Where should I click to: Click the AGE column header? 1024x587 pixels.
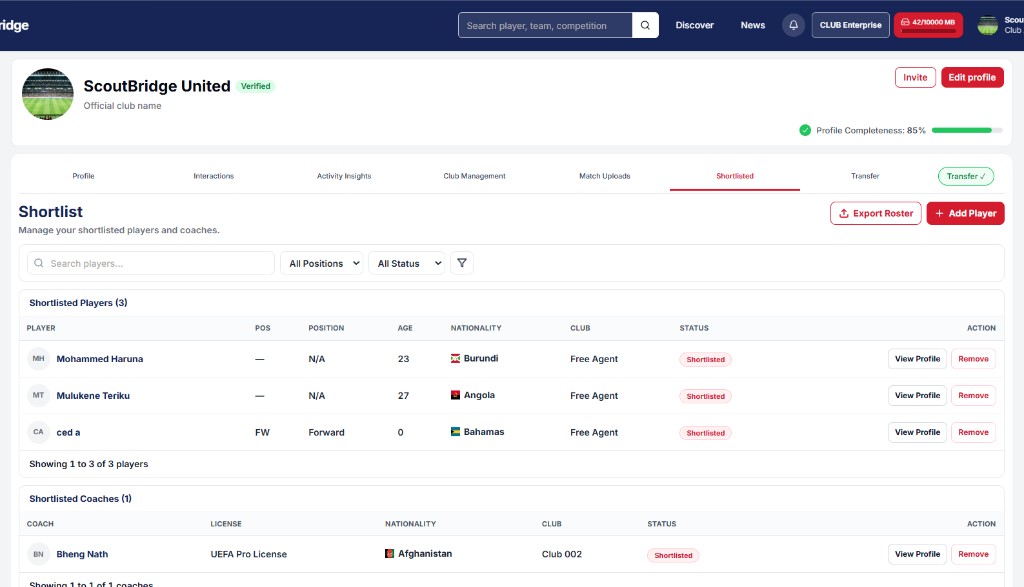click(405, 328)
